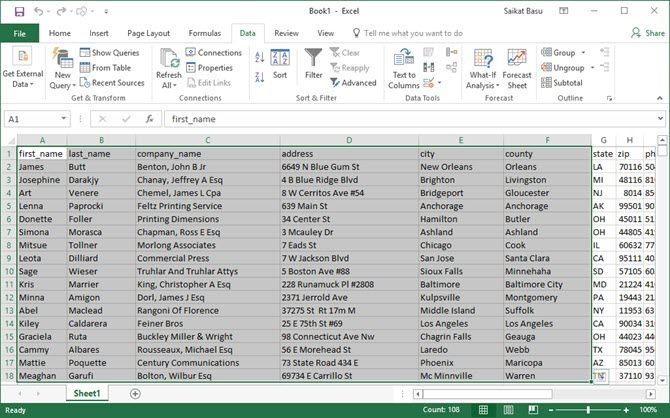The image size is (670, 418).
Task: Click the Relationships icon
Action: tap(451, 68)
